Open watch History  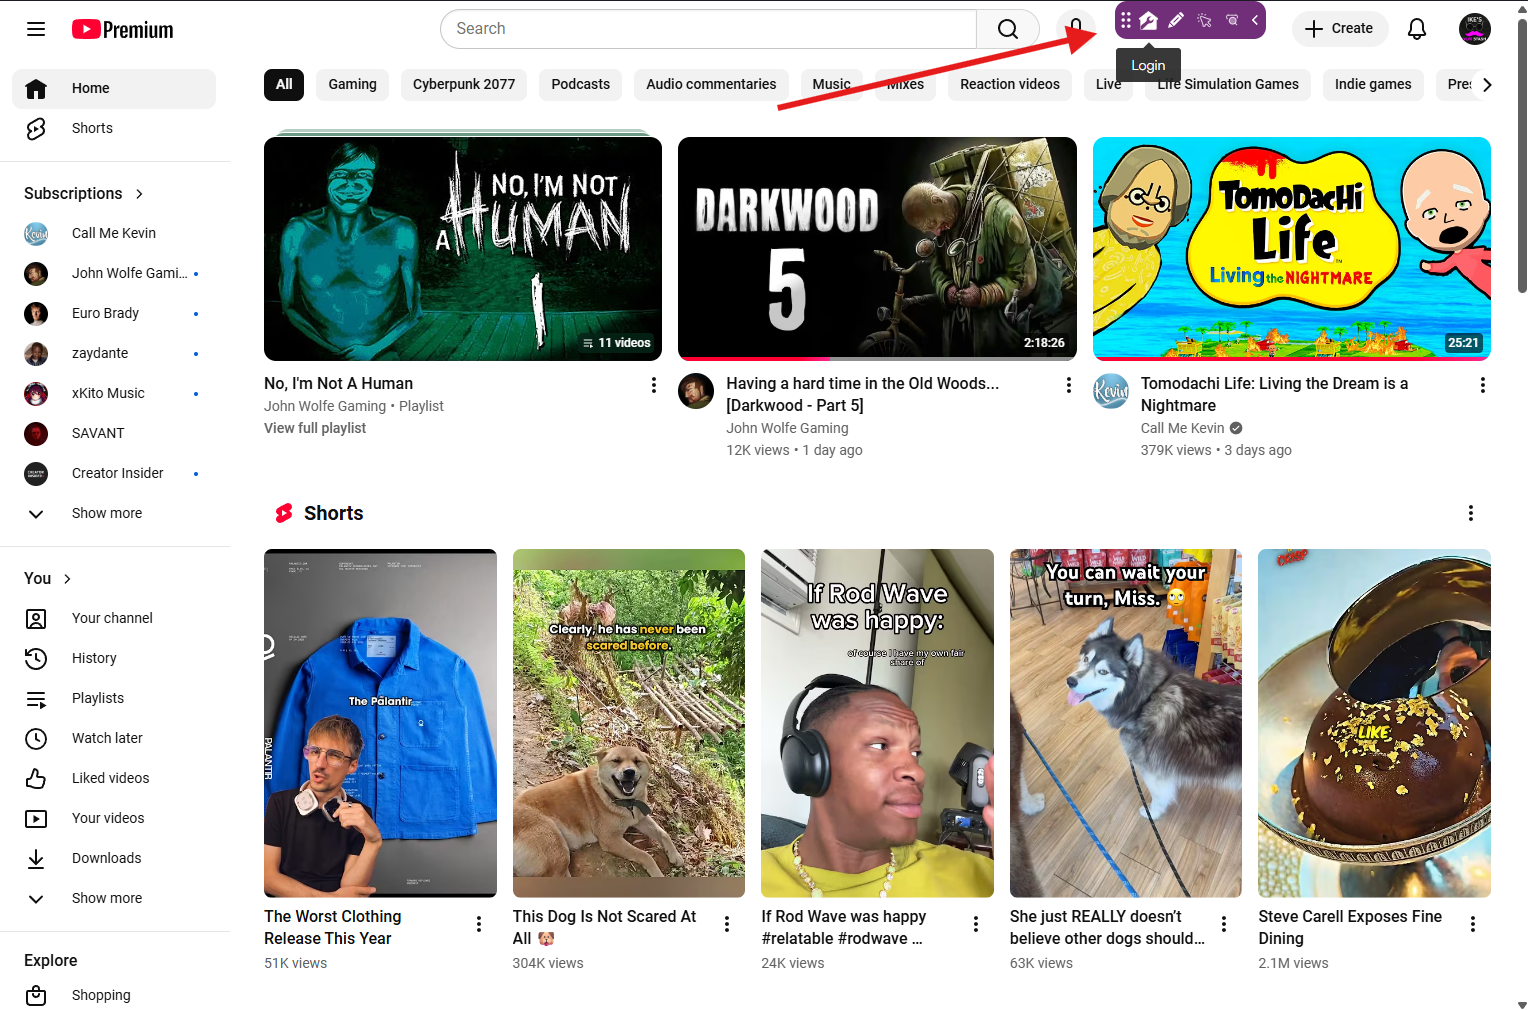(x=114, y=658)
